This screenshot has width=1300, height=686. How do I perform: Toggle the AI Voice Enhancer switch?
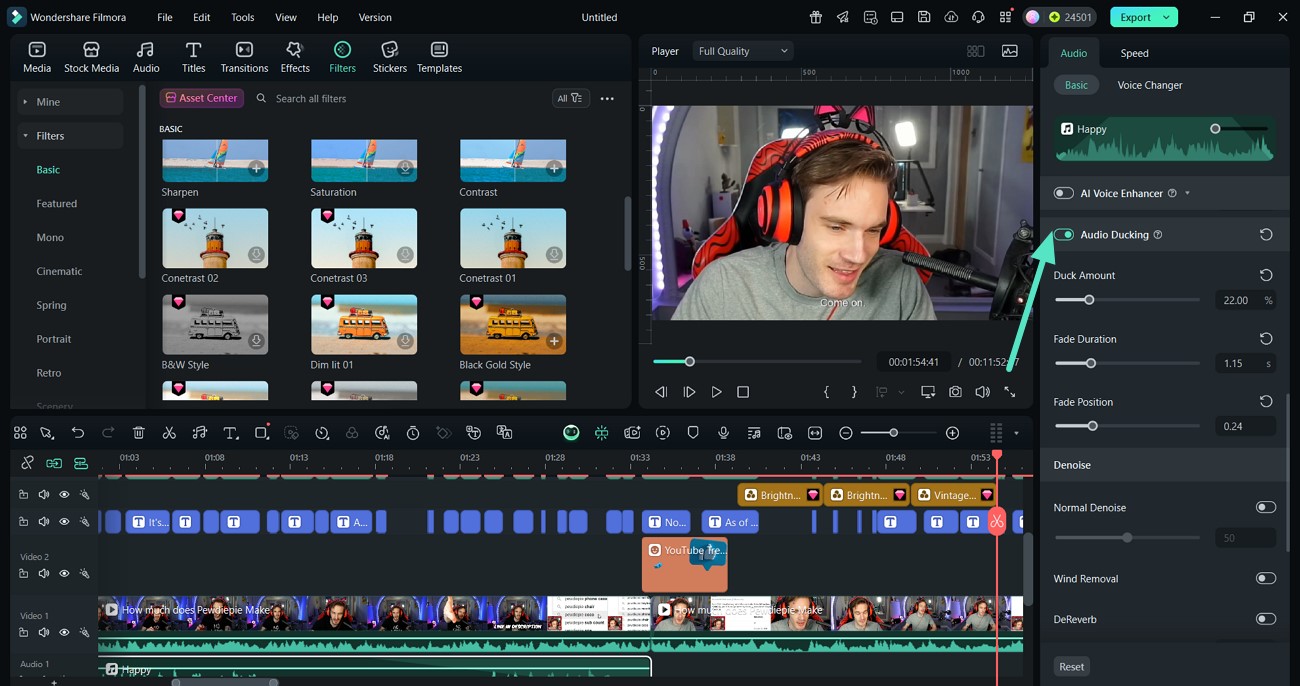[1063, 193]
